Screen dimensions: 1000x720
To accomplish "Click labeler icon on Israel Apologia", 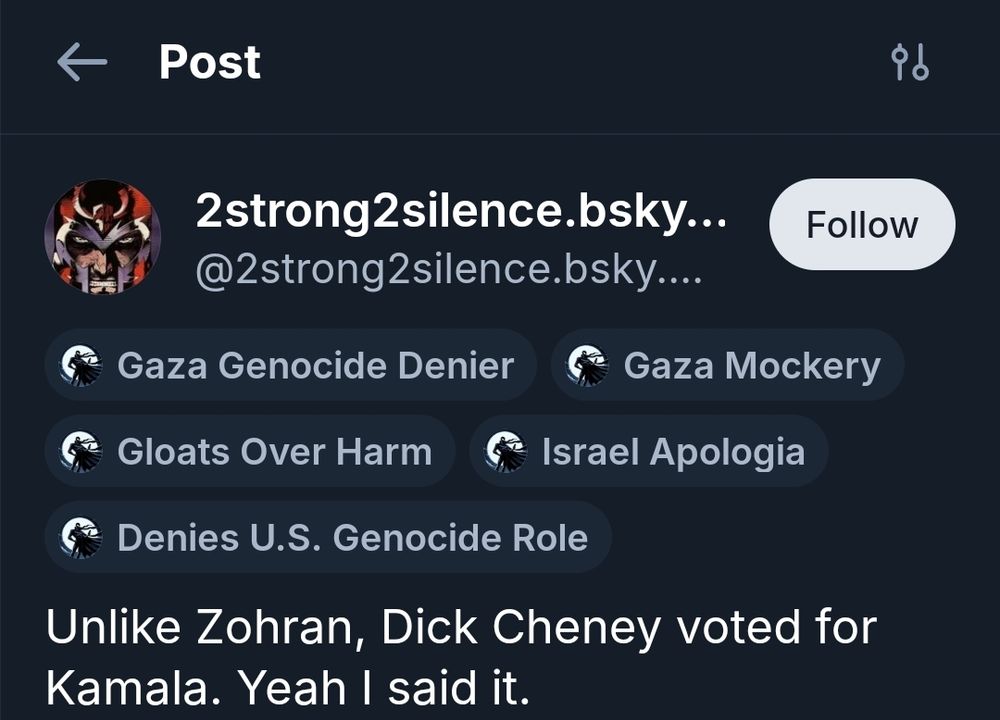I will [506, 452].
